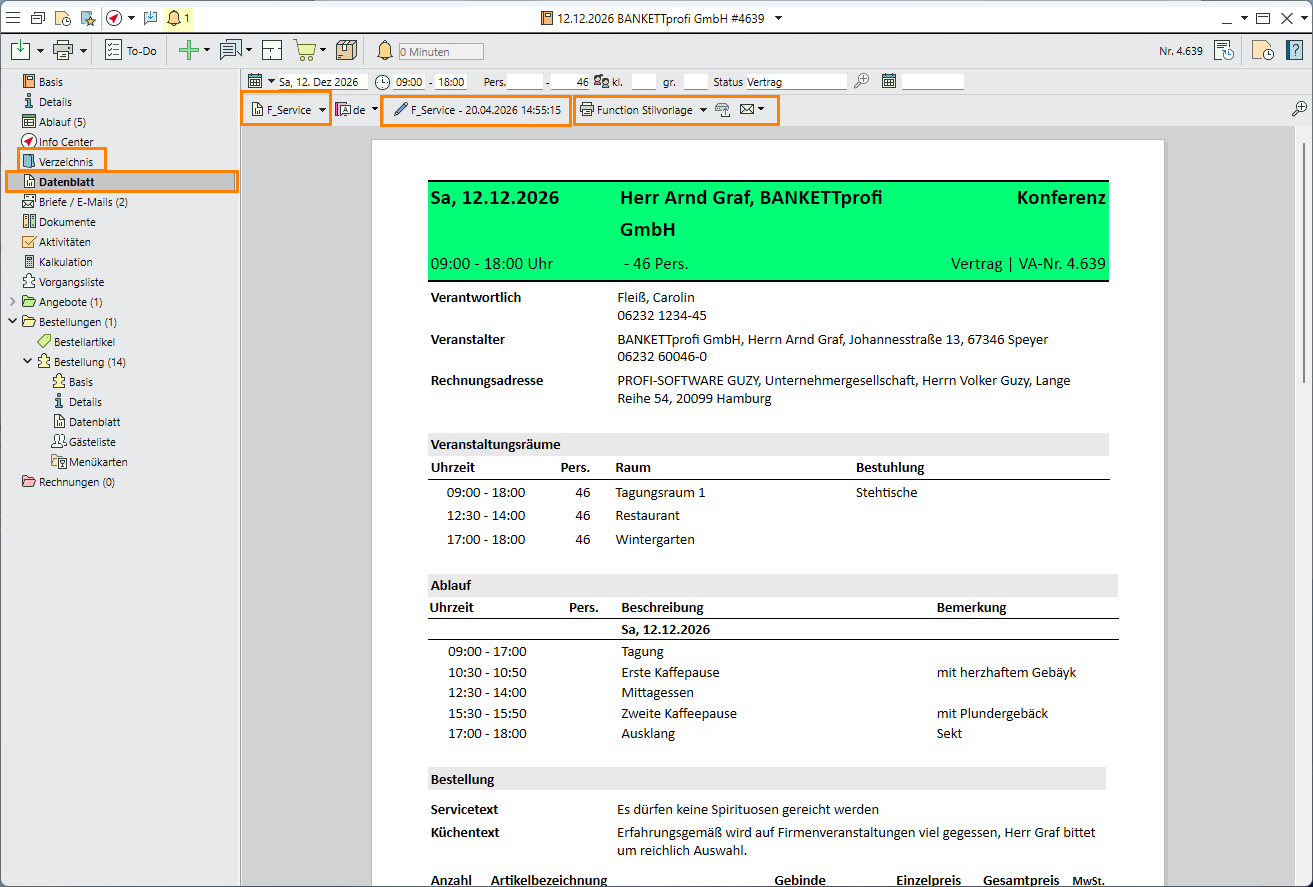Click the 0 Minuten reminder field

(440, 51)
